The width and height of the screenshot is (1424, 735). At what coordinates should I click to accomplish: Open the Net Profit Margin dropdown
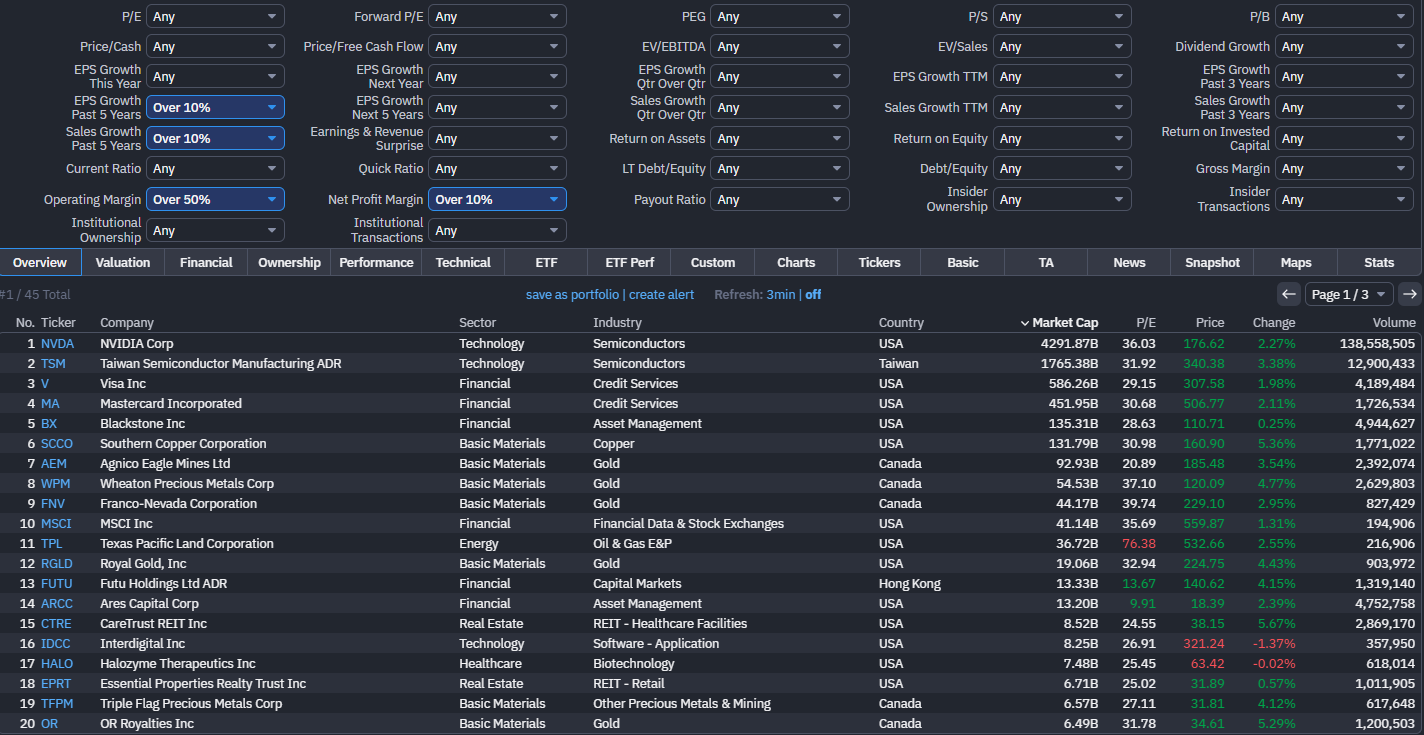point(497,200)
